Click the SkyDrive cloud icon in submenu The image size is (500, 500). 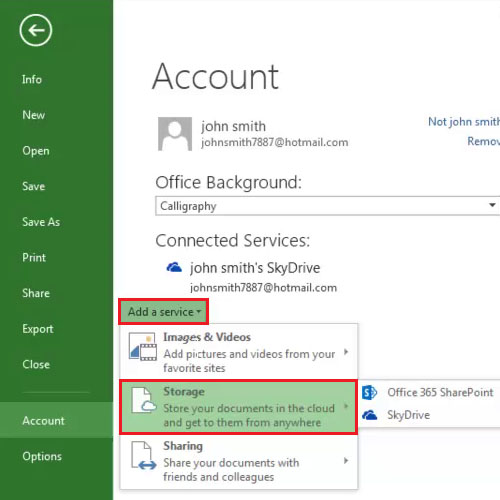tap(369, 415)
